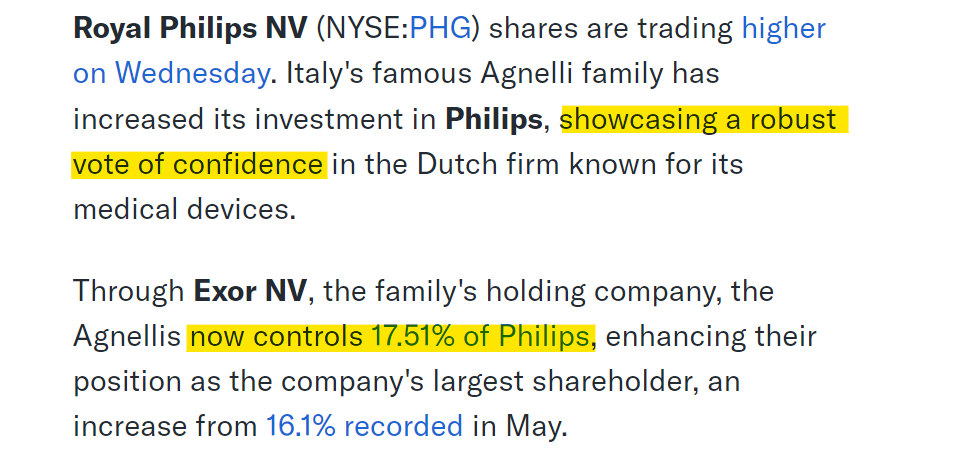971x457 pixels.
Task: Click the highlighted 'showcasing a robust' text
Action: tap(704, 119)
